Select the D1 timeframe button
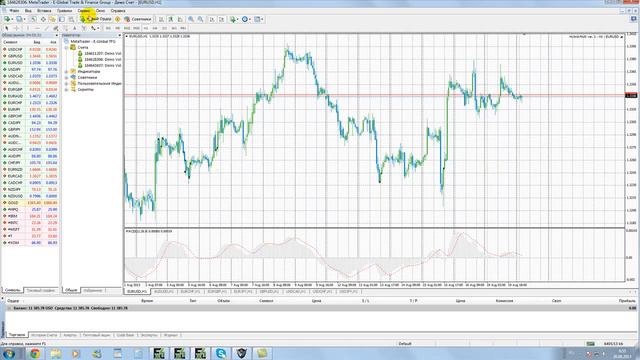The image size is (640, 360). (164, 28)
